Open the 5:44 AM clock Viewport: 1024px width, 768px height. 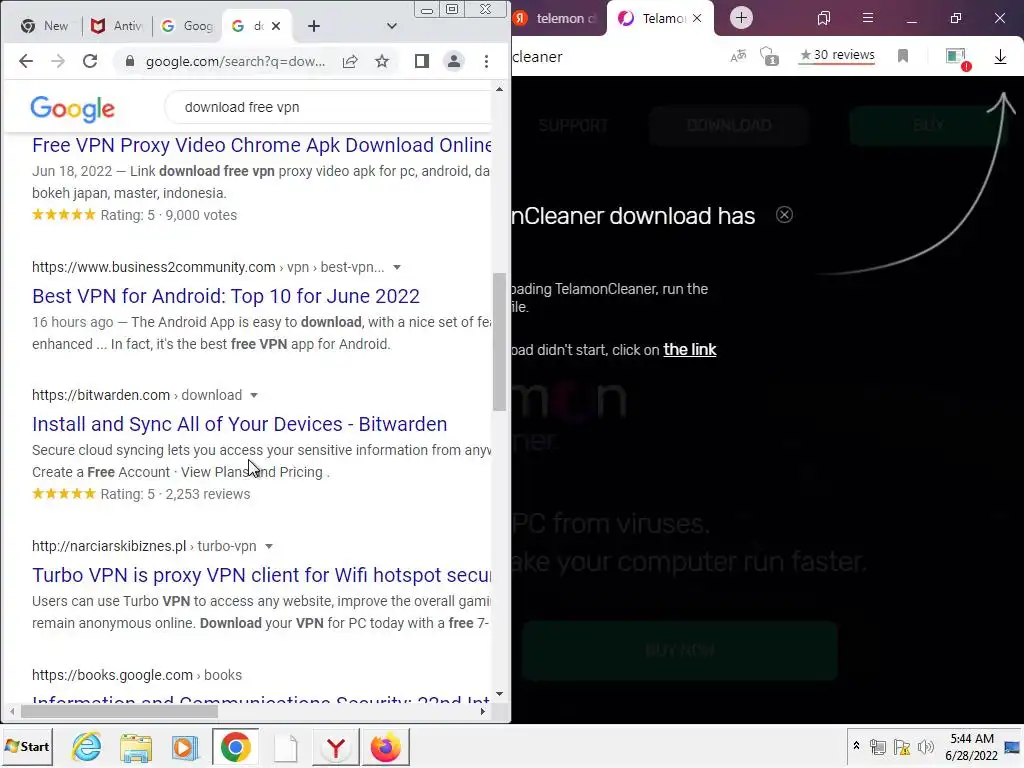[972, 739]
